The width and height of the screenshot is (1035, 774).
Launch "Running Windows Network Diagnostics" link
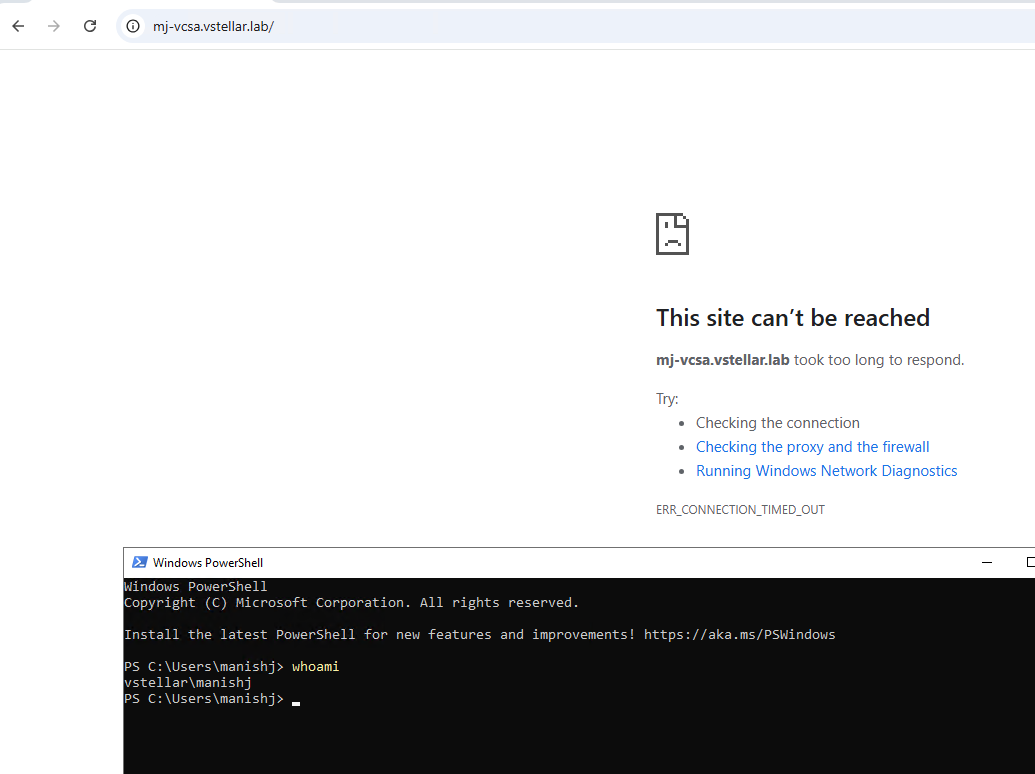tap(826, 471)
